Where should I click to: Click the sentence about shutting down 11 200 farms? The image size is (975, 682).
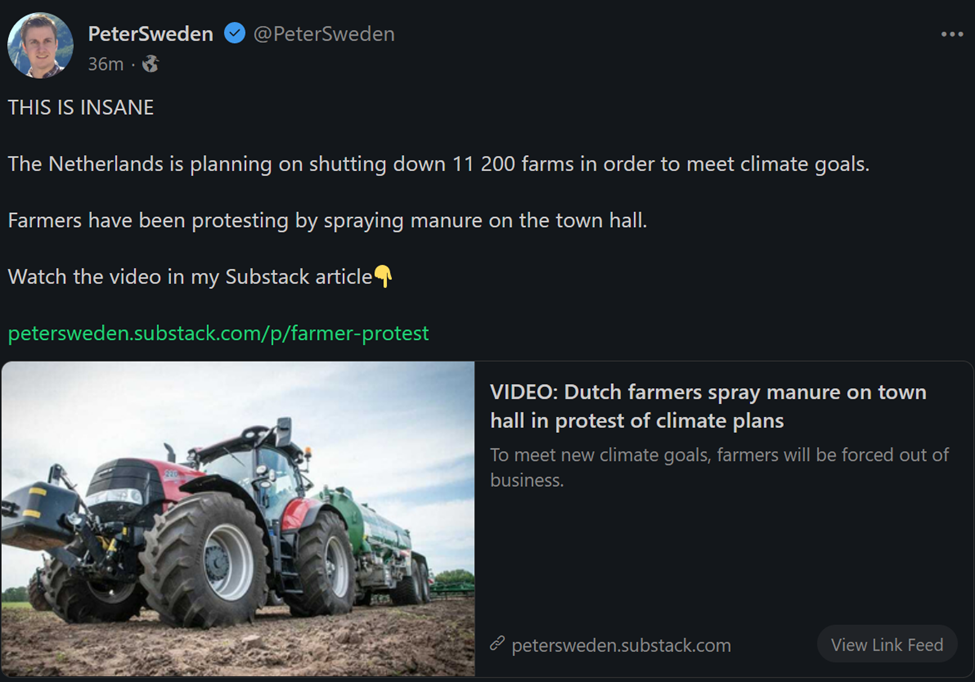438,164
